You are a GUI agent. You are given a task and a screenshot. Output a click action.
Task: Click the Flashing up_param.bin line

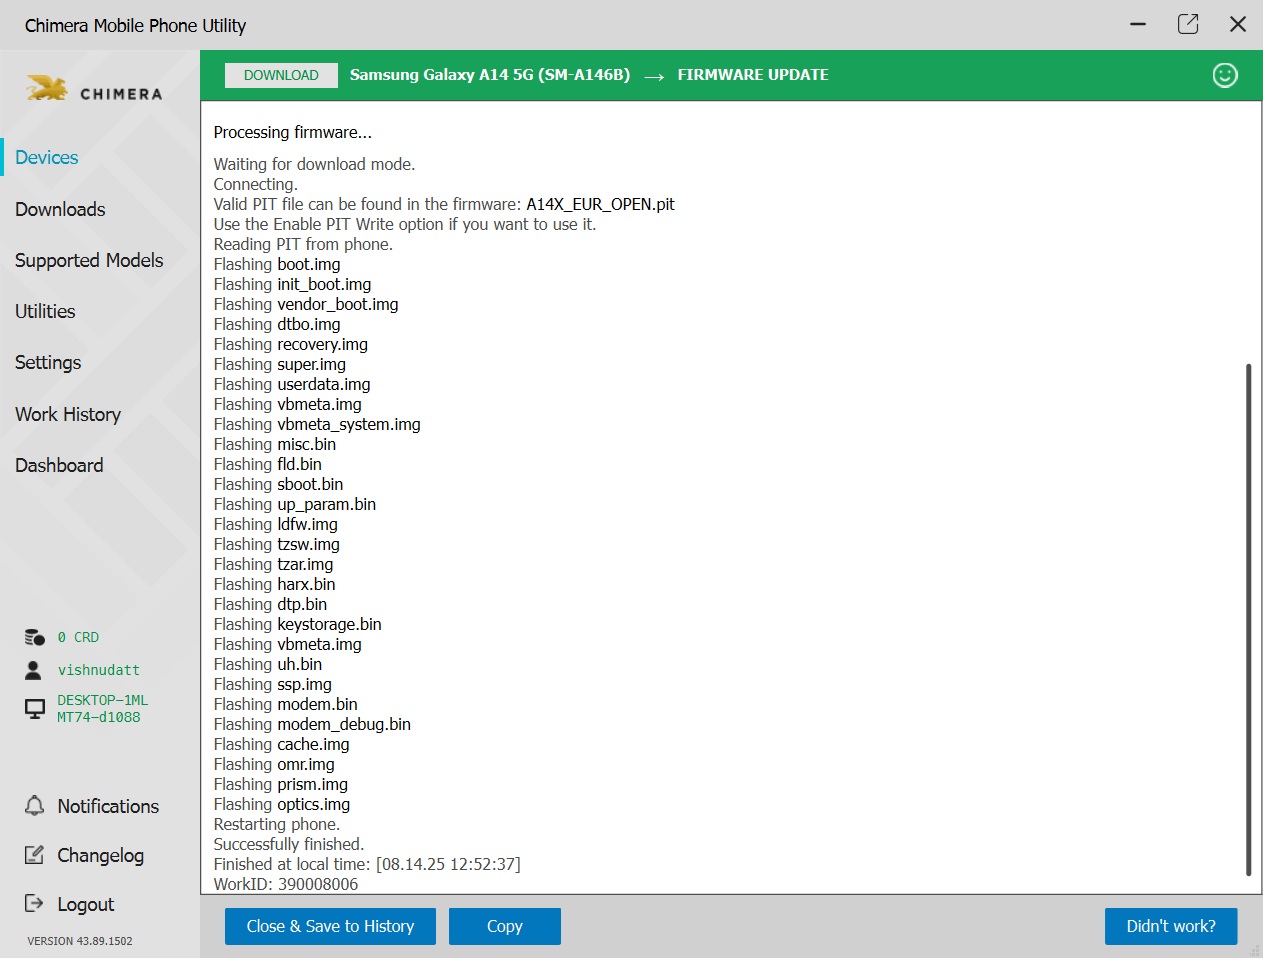pos(295,504)
